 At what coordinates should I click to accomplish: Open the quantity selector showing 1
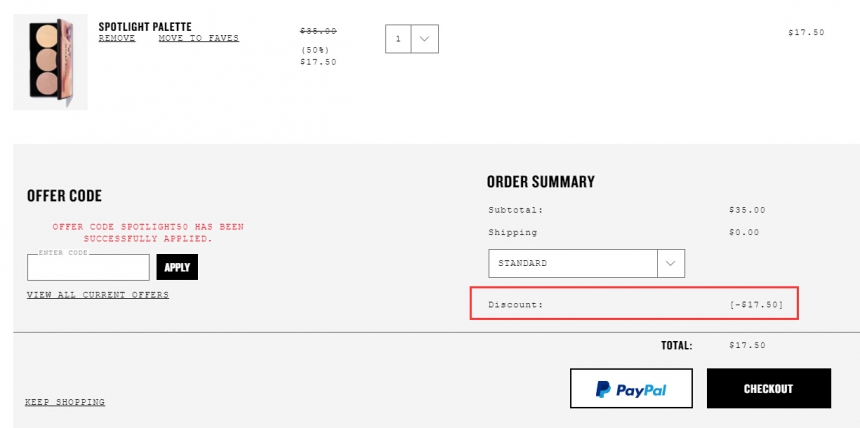[x=412, y=39]
